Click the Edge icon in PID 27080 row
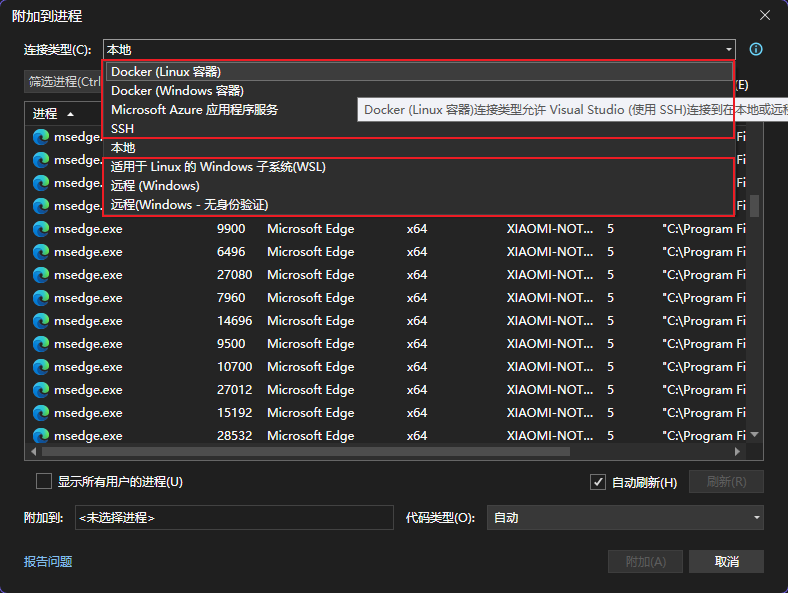The image size is (788, 593). 41,275
